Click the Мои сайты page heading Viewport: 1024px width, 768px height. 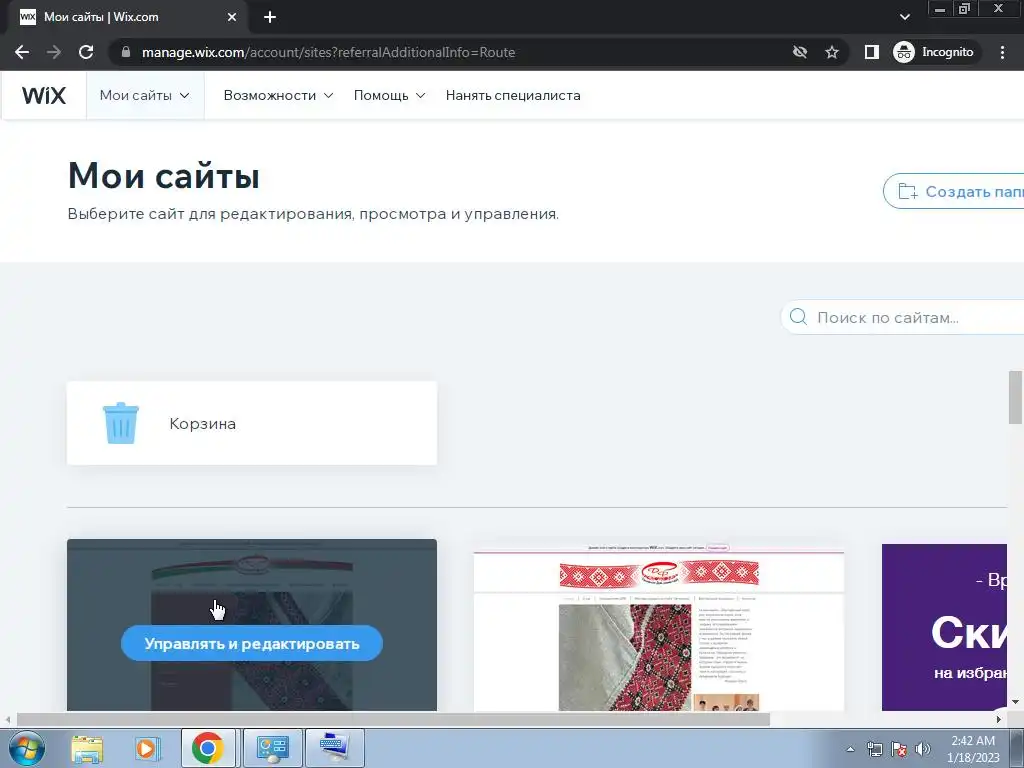click(x=163, y=175)
